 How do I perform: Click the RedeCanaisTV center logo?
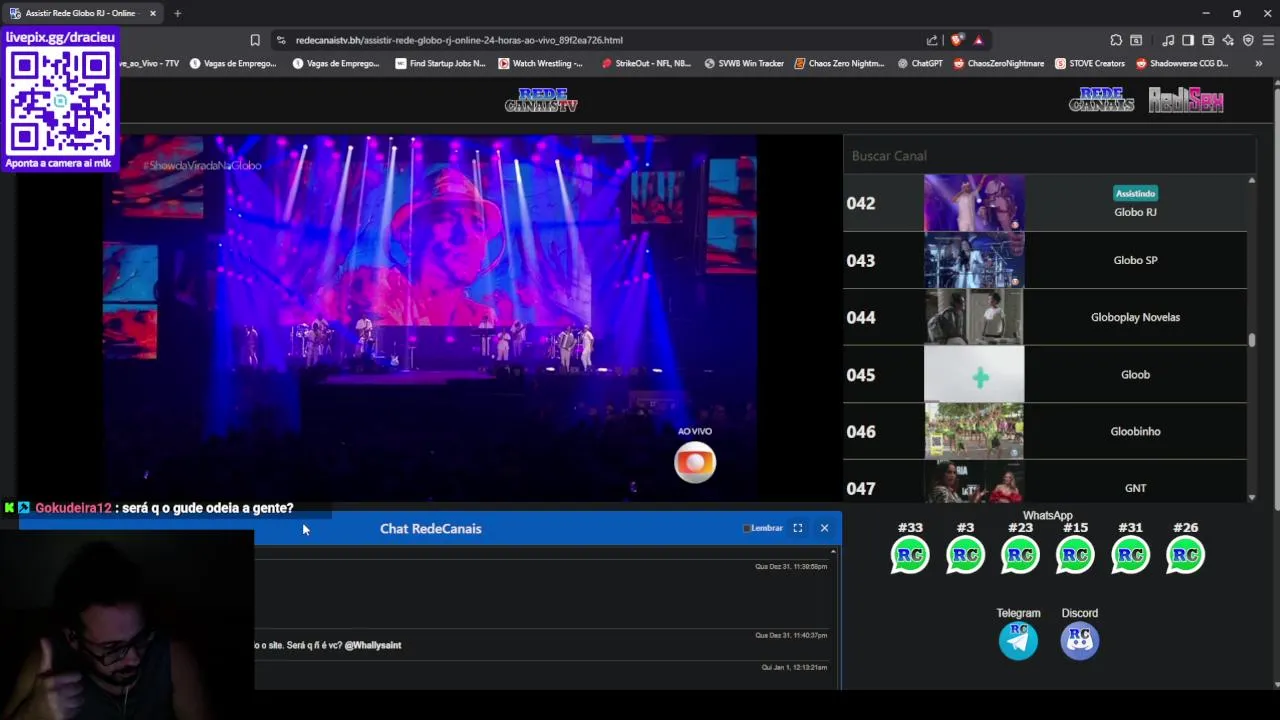[541, 100]
